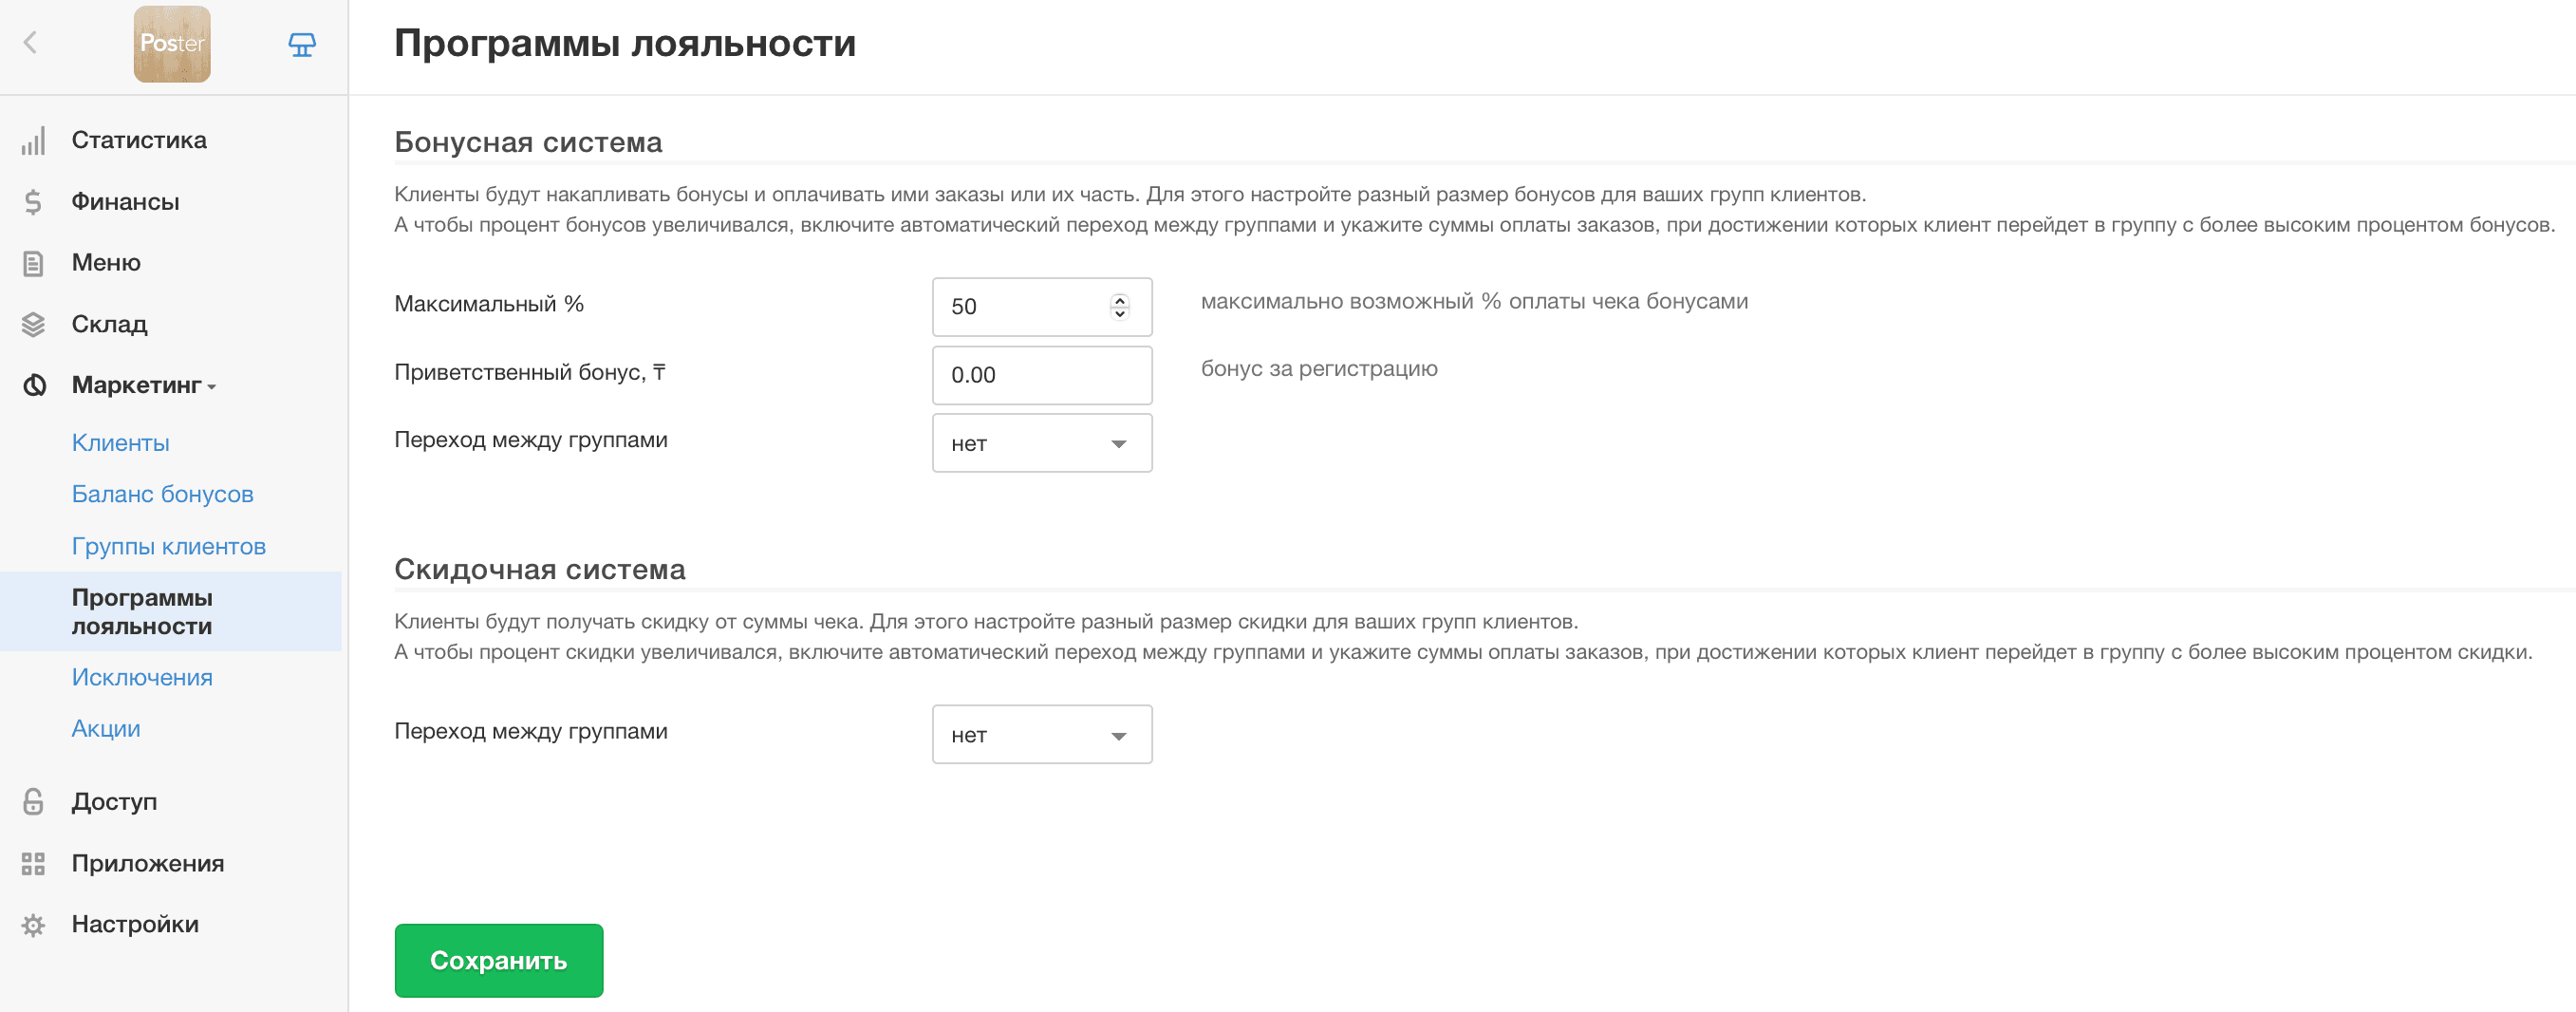The width and height of the screenshot is (2576, 1012).
Task: Open bonus system Переход между группами dropdown
Action: pyautogui.click(x=1042, y=443)
